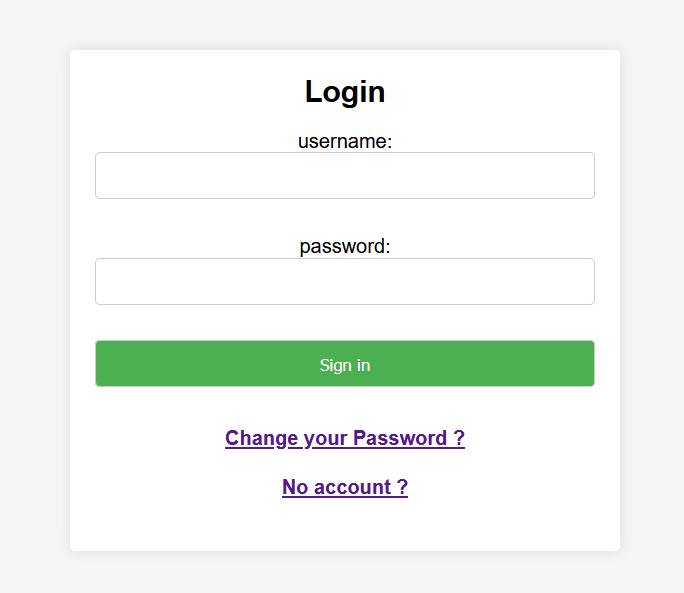The height and width of the screenshot is (593, 684).
Task: Click the word account in bottom link
Action: pos(352,487)
